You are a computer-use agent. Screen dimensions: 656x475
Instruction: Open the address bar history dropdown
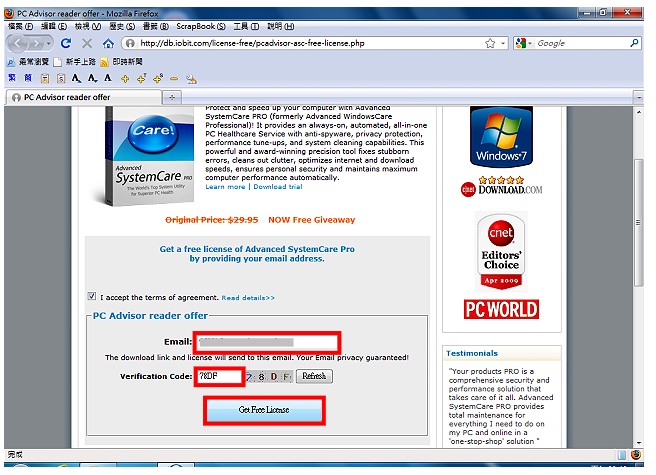pos(503,43)
